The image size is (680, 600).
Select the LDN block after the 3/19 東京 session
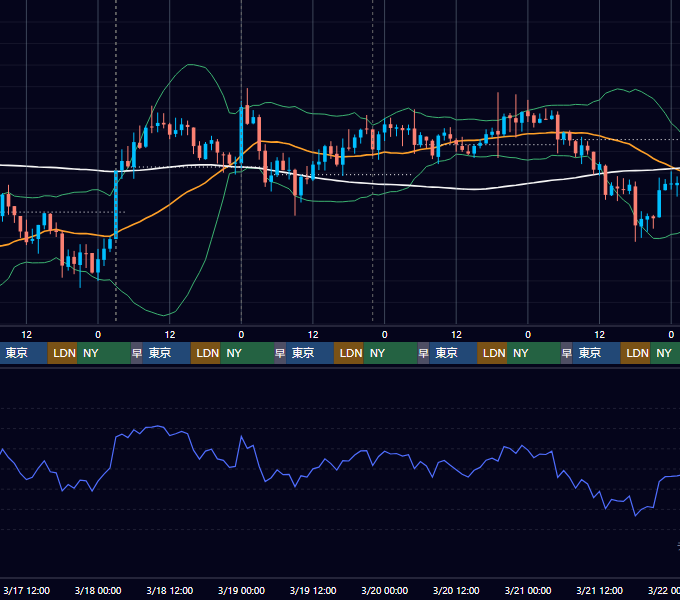pyautogui.click(x=349, y=353)
